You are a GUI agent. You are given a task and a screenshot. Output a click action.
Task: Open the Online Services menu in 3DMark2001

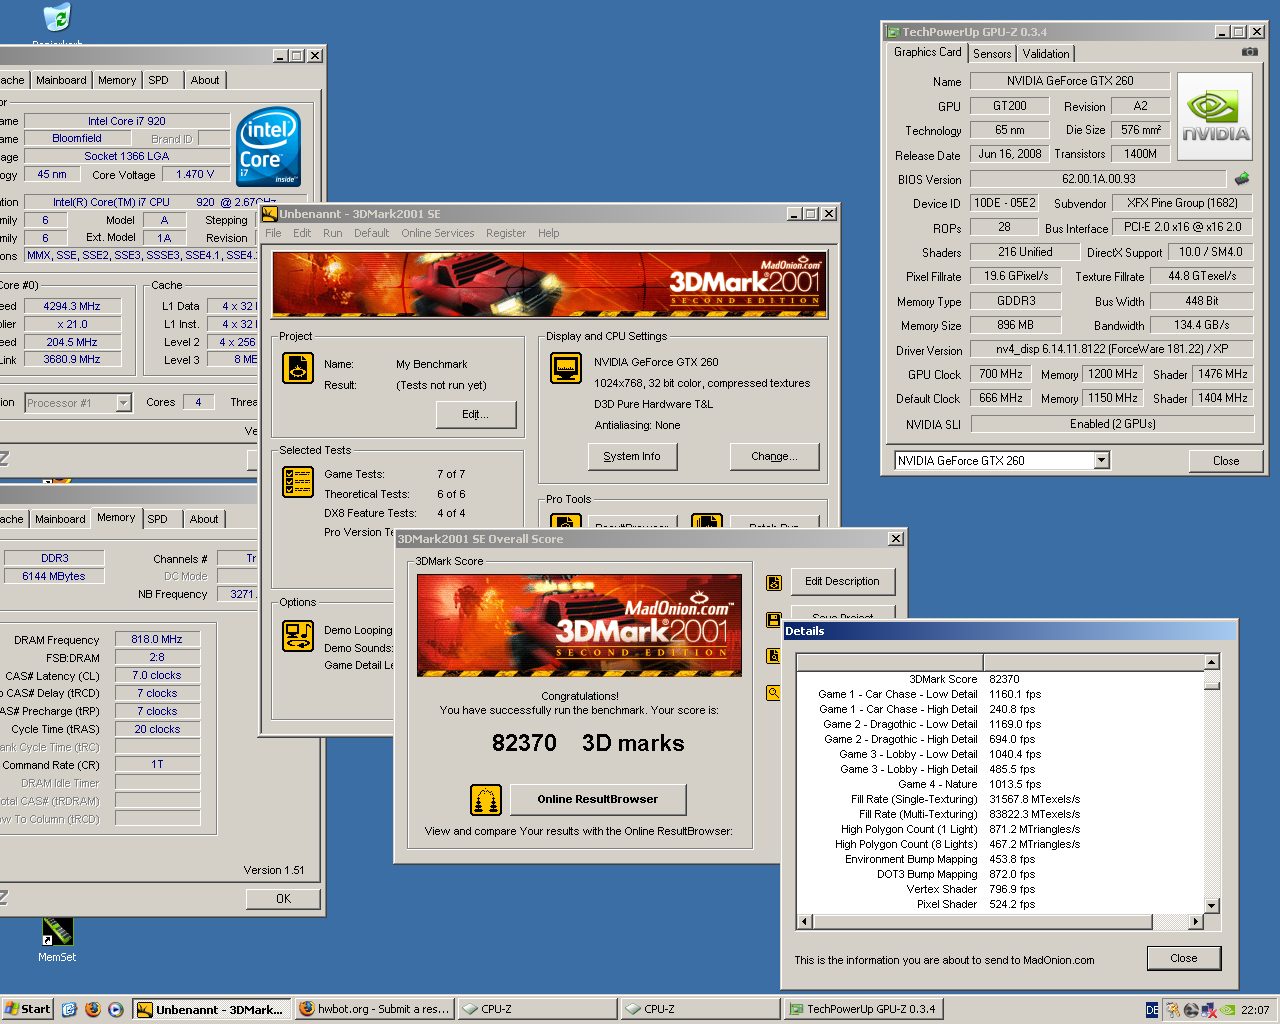(438, 233)
